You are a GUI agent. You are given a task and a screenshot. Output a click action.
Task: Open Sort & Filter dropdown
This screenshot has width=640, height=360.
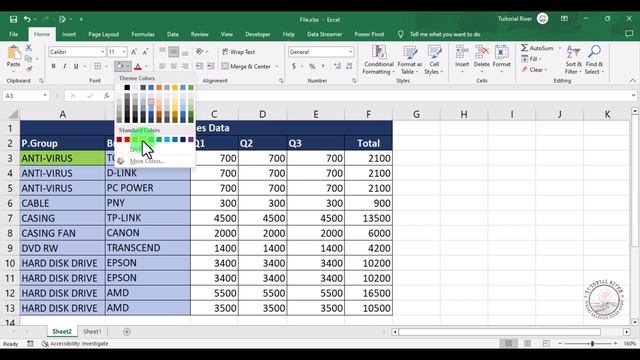click(573, 60)
